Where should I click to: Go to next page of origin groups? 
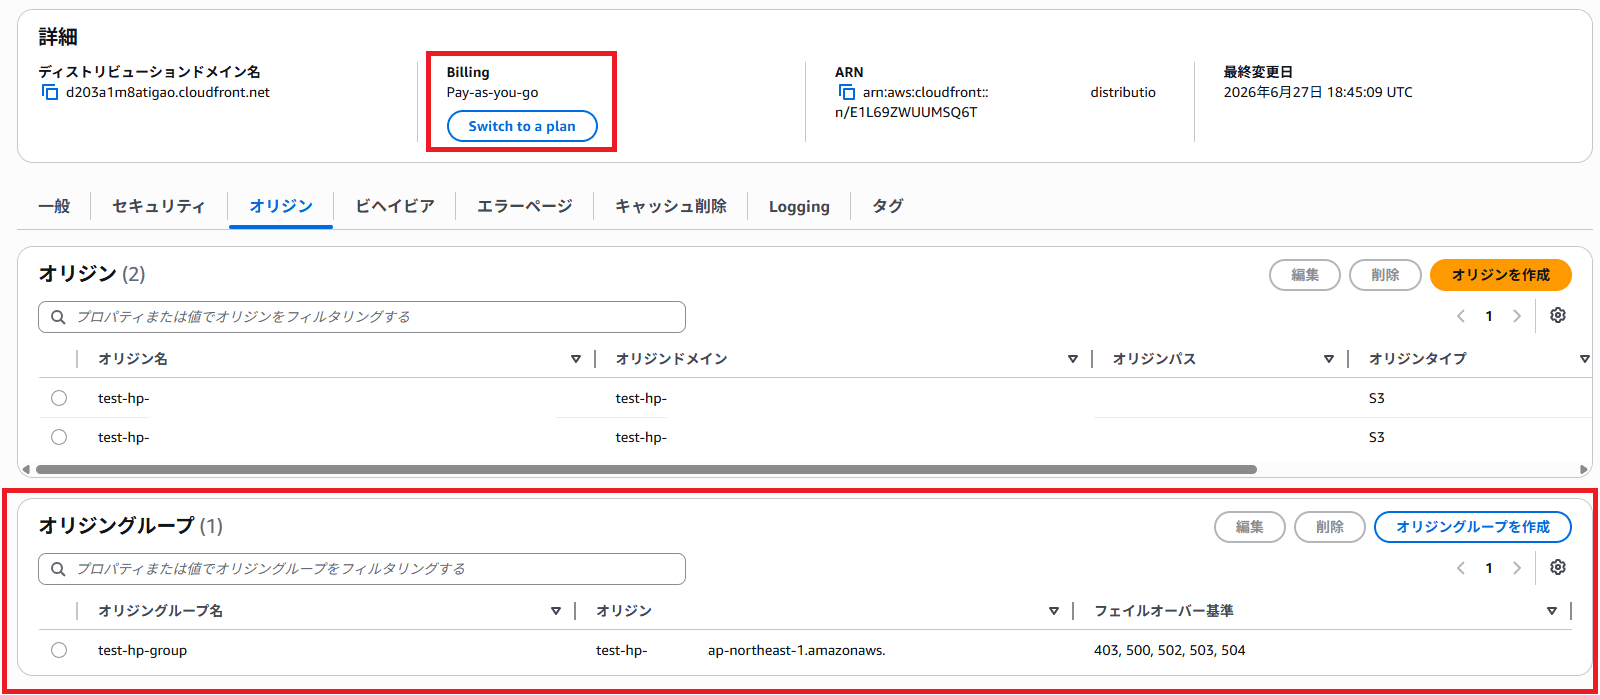[1517, 568]
